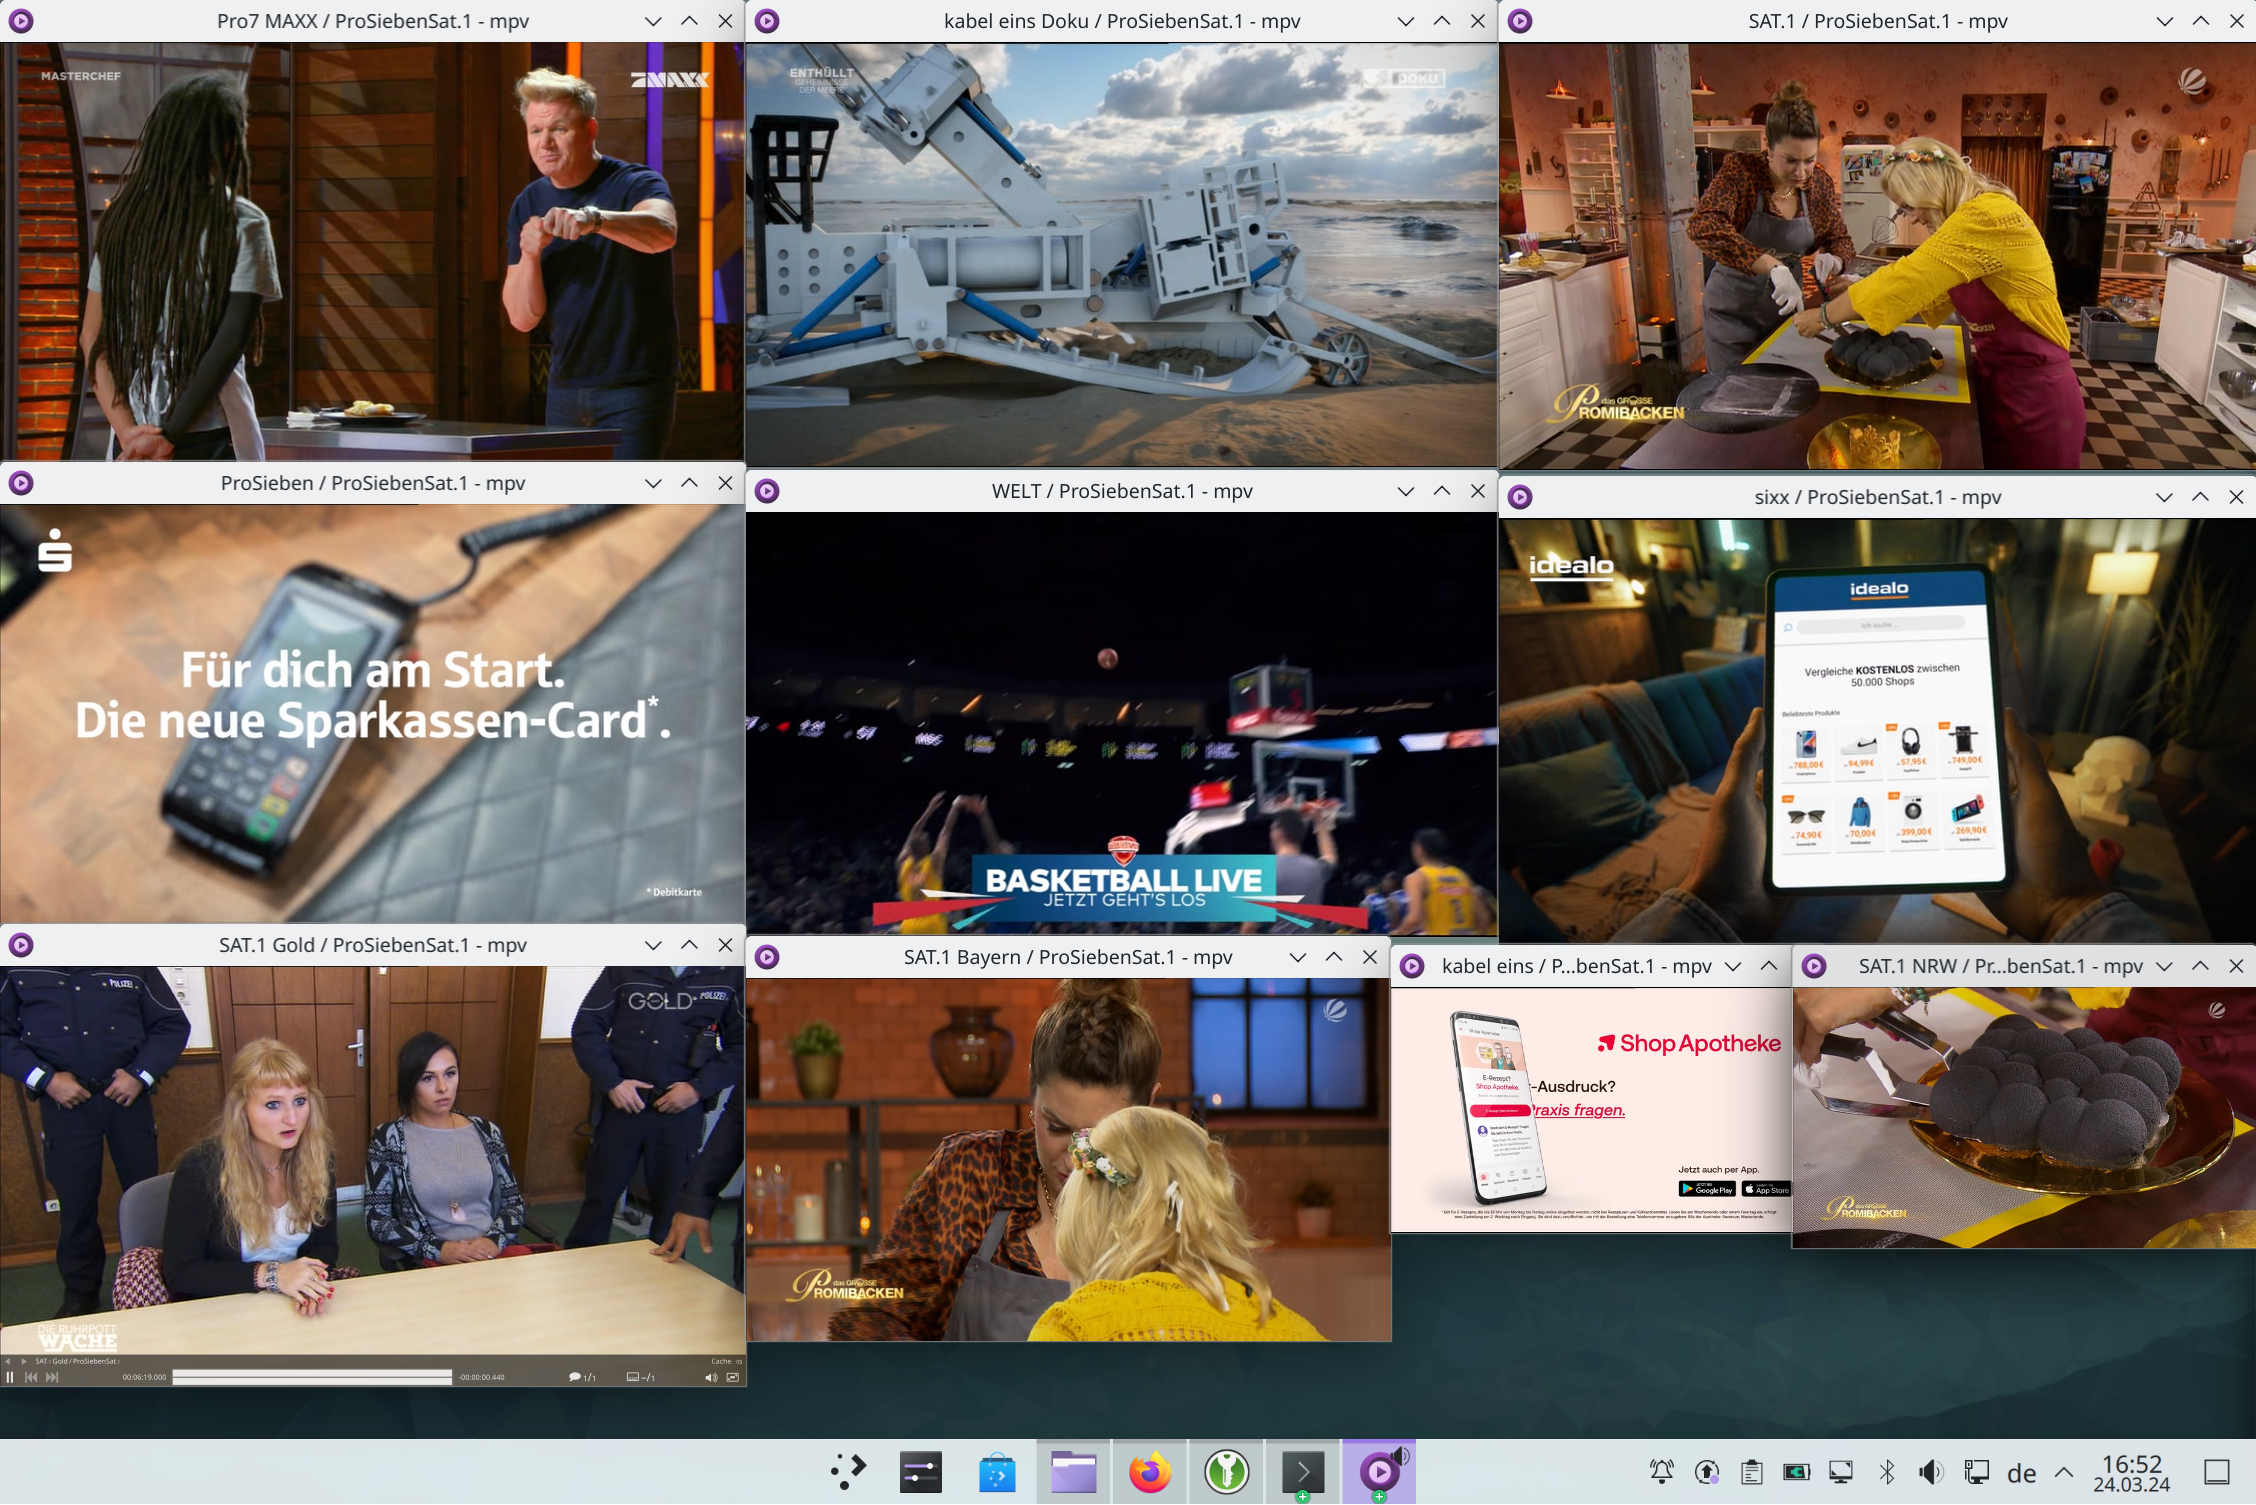Open KeePassXC from the taskbar
Viewport: 2256px width, 1505px height.
1226,1472
